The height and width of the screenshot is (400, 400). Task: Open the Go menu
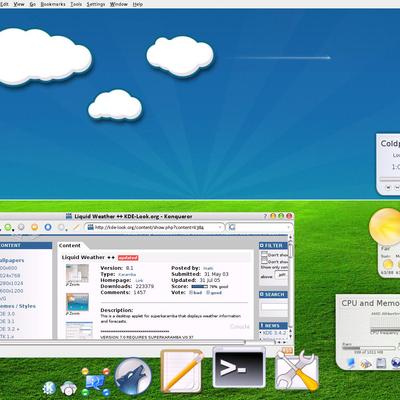coord(33,4)
